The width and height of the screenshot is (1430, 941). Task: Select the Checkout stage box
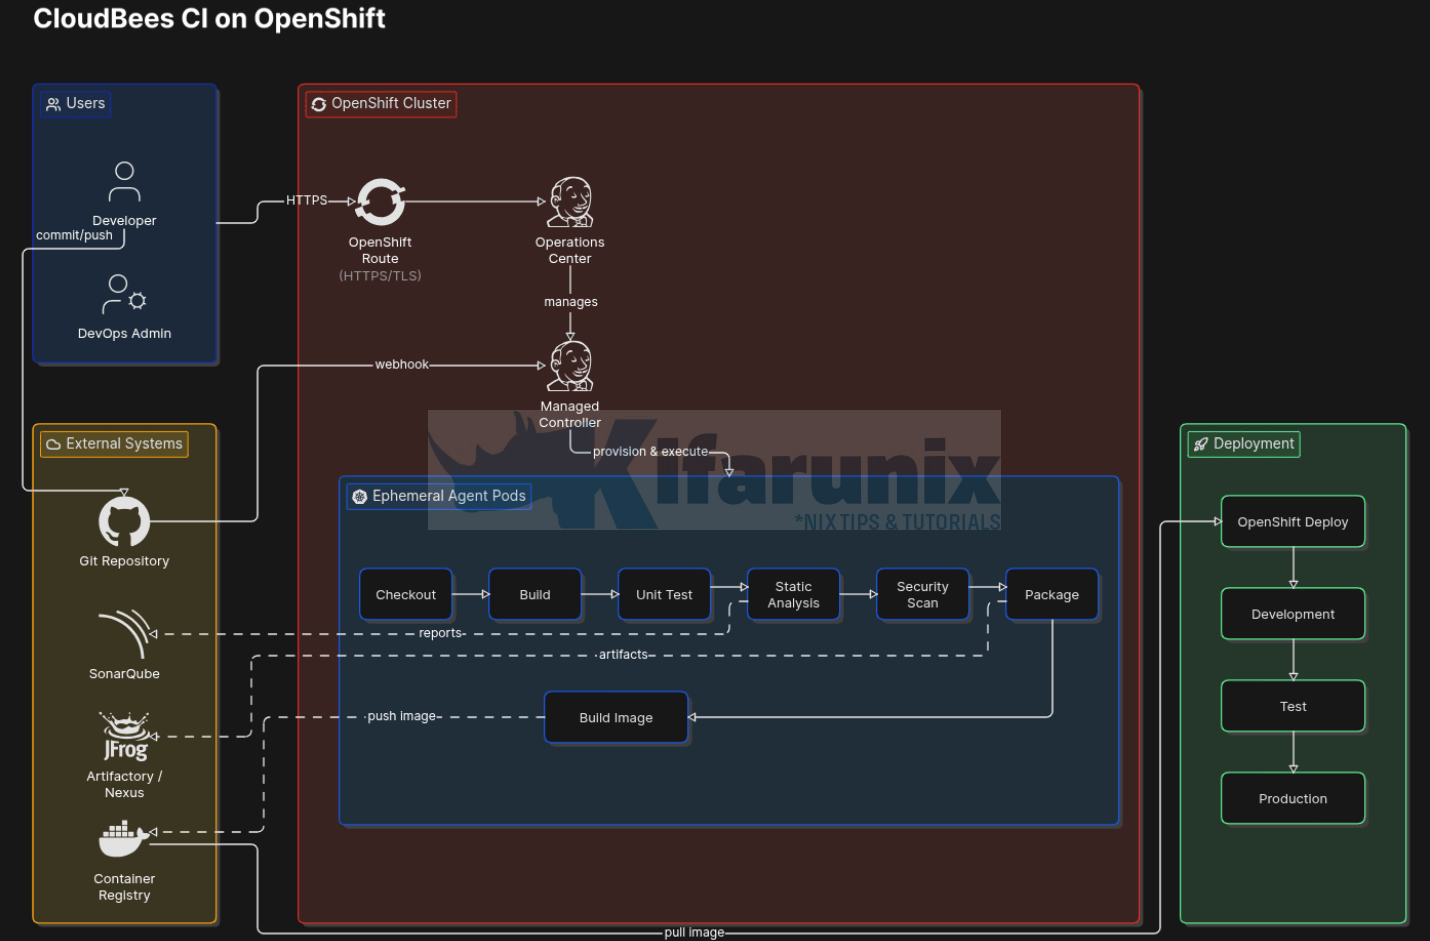click(406, 595)
